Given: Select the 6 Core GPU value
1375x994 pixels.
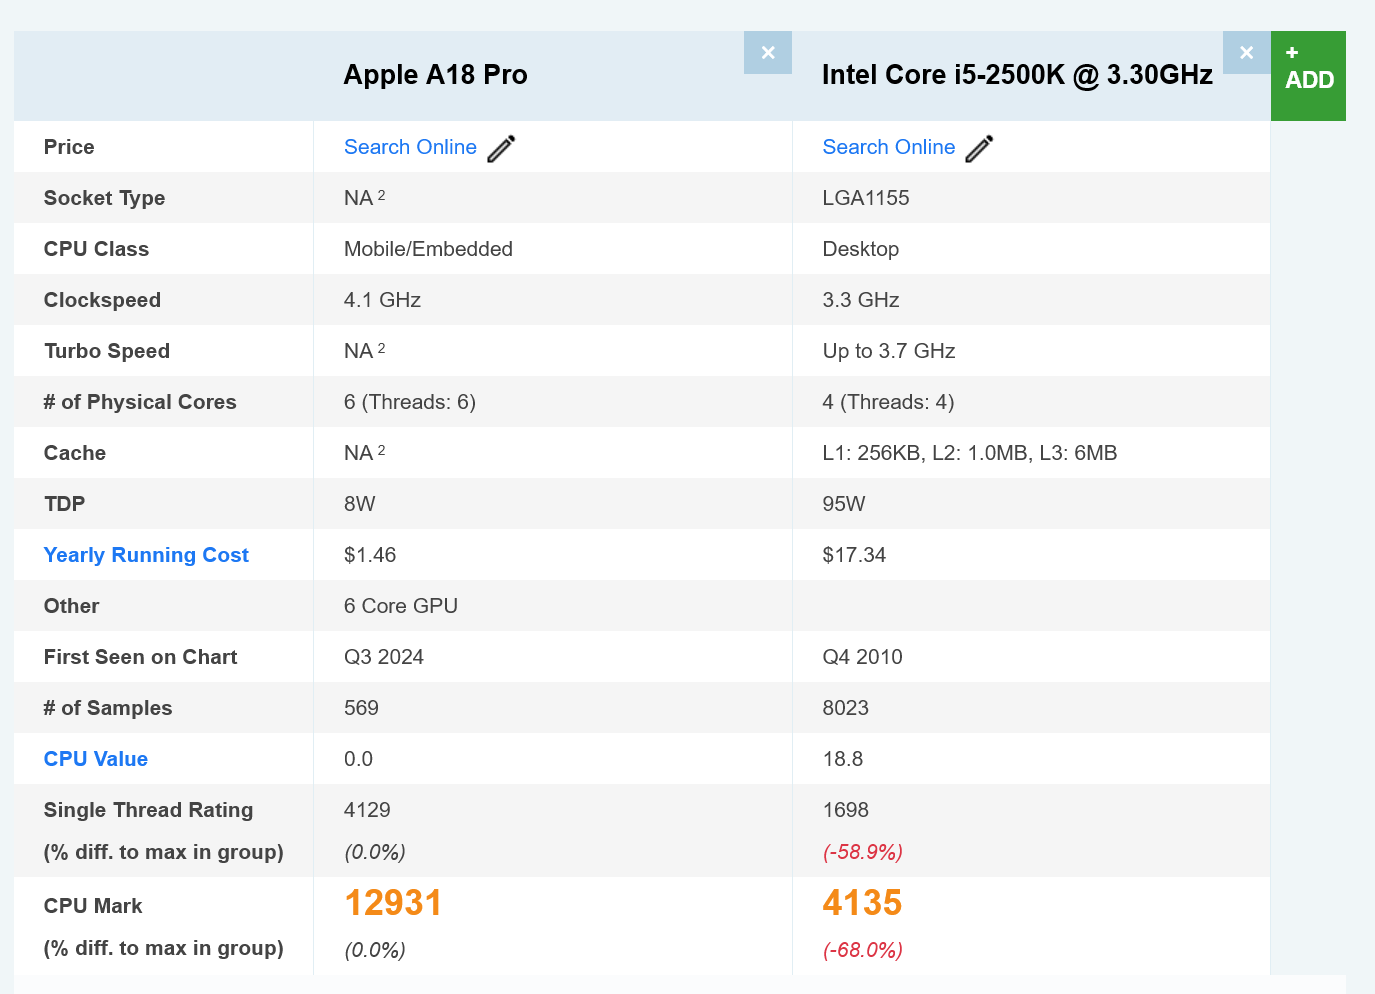Looking at the screenshot, I should tap(401, 606).
